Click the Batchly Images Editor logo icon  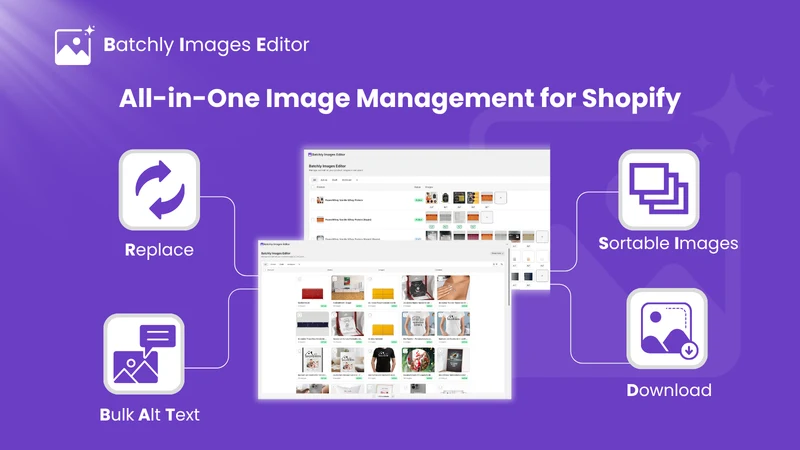coord(74,45)
